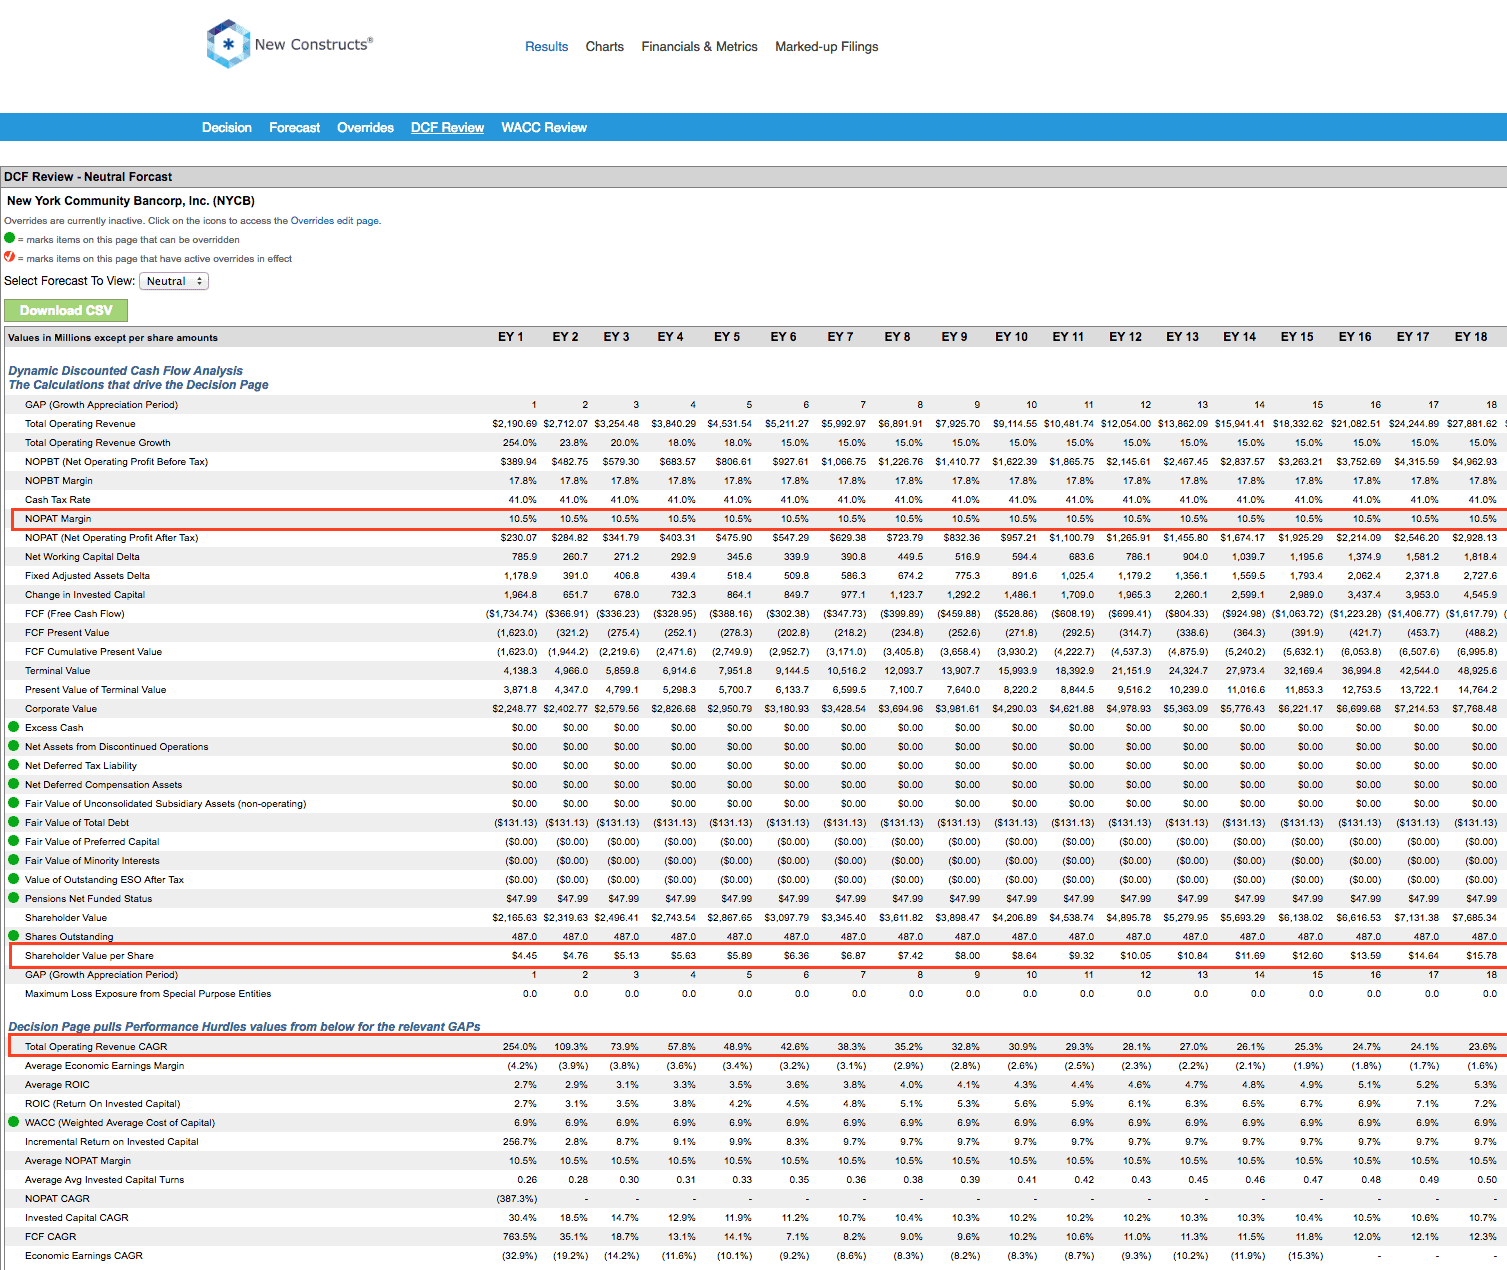Click the Economic Earnings CAGR label

pyautogui.click(x=84, y=1256)
